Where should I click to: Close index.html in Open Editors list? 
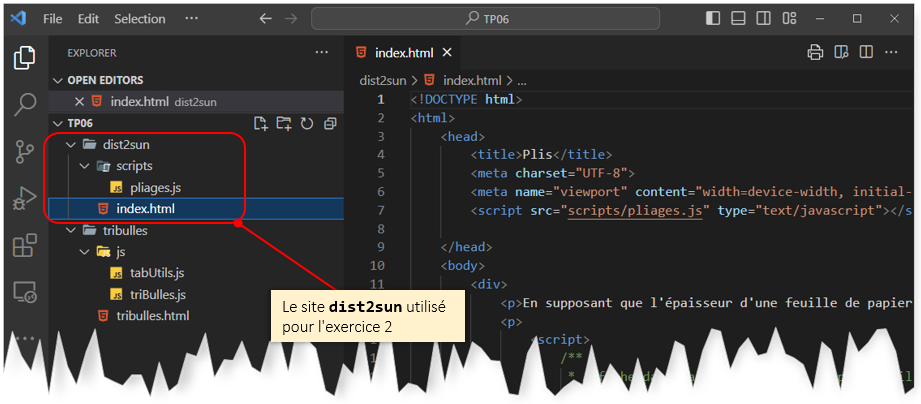click(x=79, y=102)
